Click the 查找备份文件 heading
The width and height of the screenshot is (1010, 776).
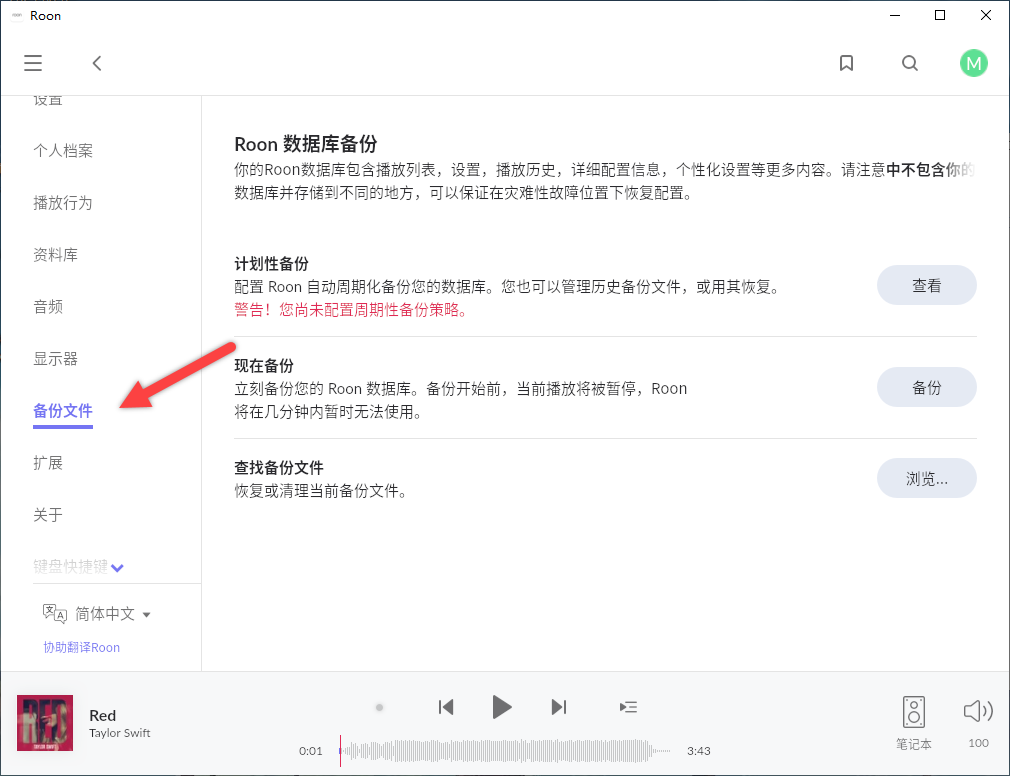click(x=279, y=468)
